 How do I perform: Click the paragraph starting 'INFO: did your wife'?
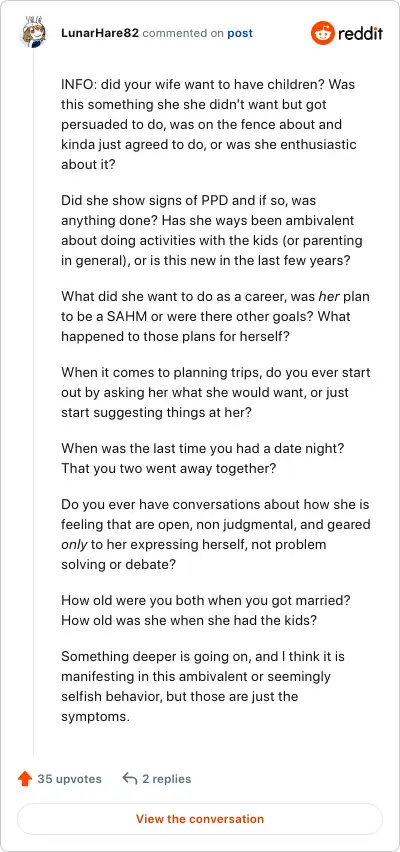pos(209,124)
